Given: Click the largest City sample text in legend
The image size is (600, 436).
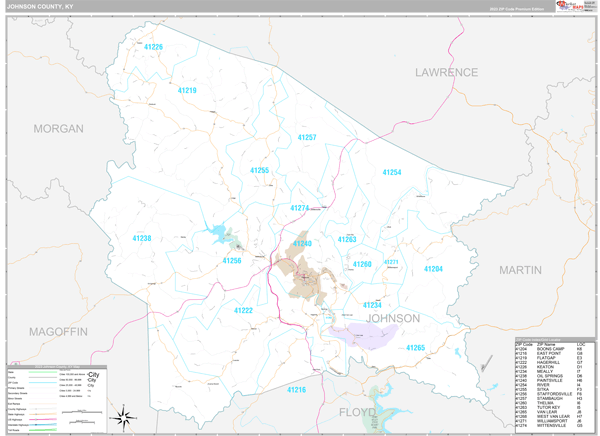Looking at the screenshot, I should 93,375.
